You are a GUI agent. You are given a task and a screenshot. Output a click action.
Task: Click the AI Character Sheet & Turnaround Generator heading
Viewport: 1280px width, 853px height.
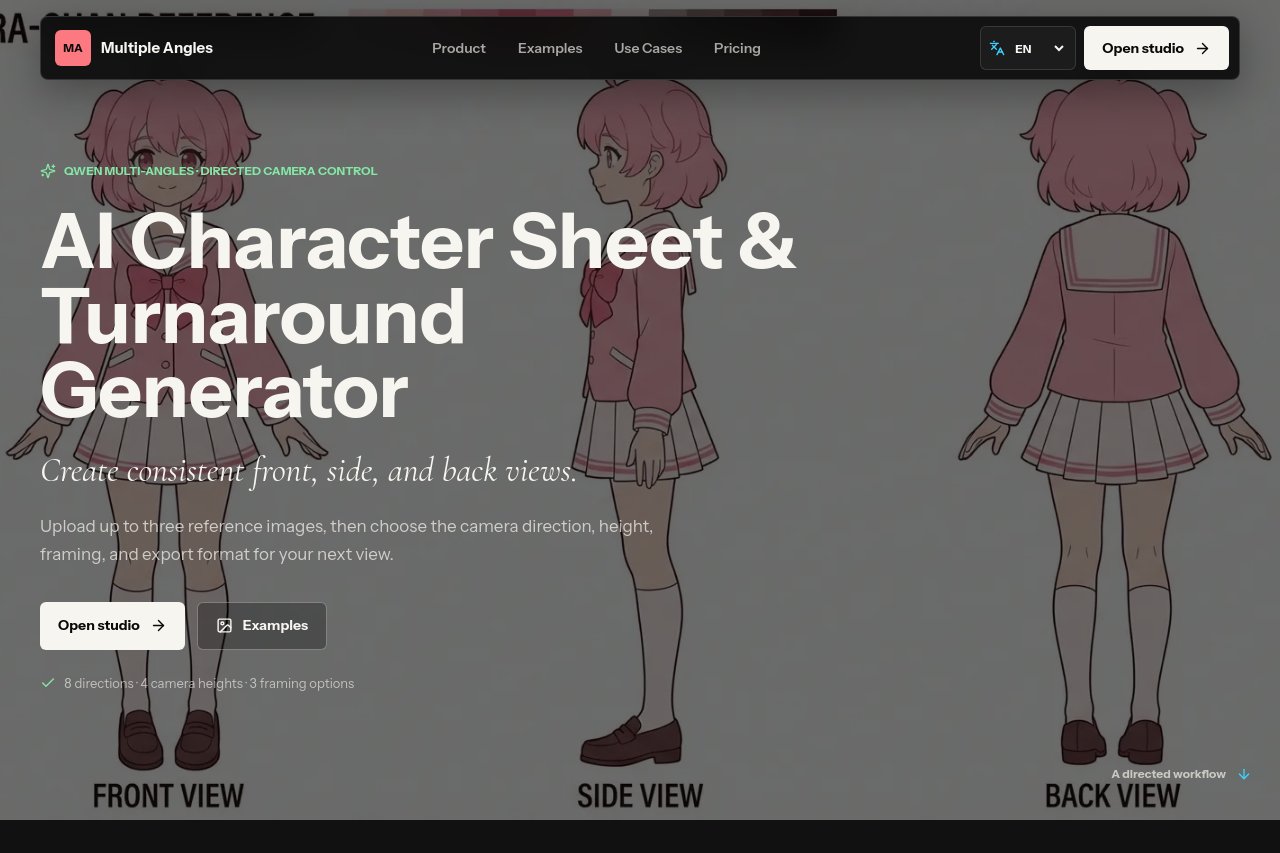(x=418, y=314)
